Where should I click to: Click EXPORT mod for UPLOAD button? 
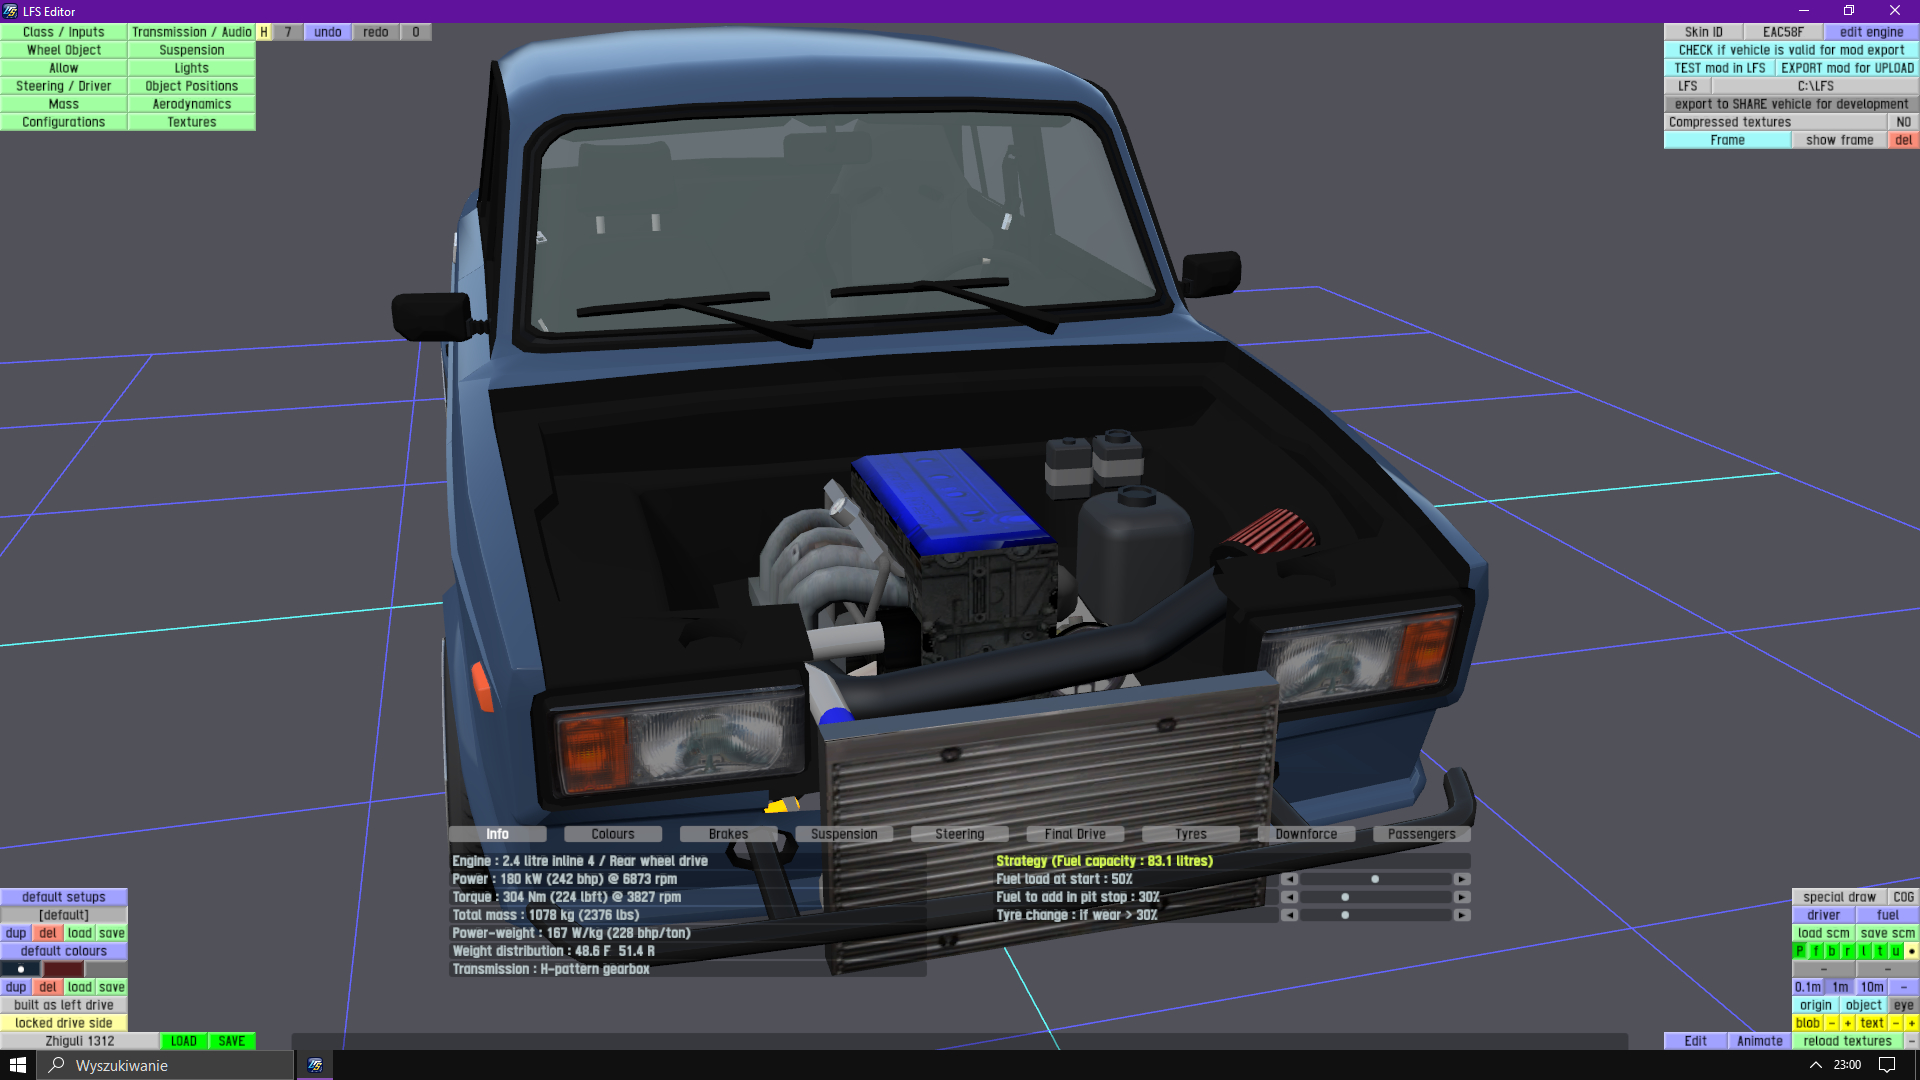(1847, 68)
